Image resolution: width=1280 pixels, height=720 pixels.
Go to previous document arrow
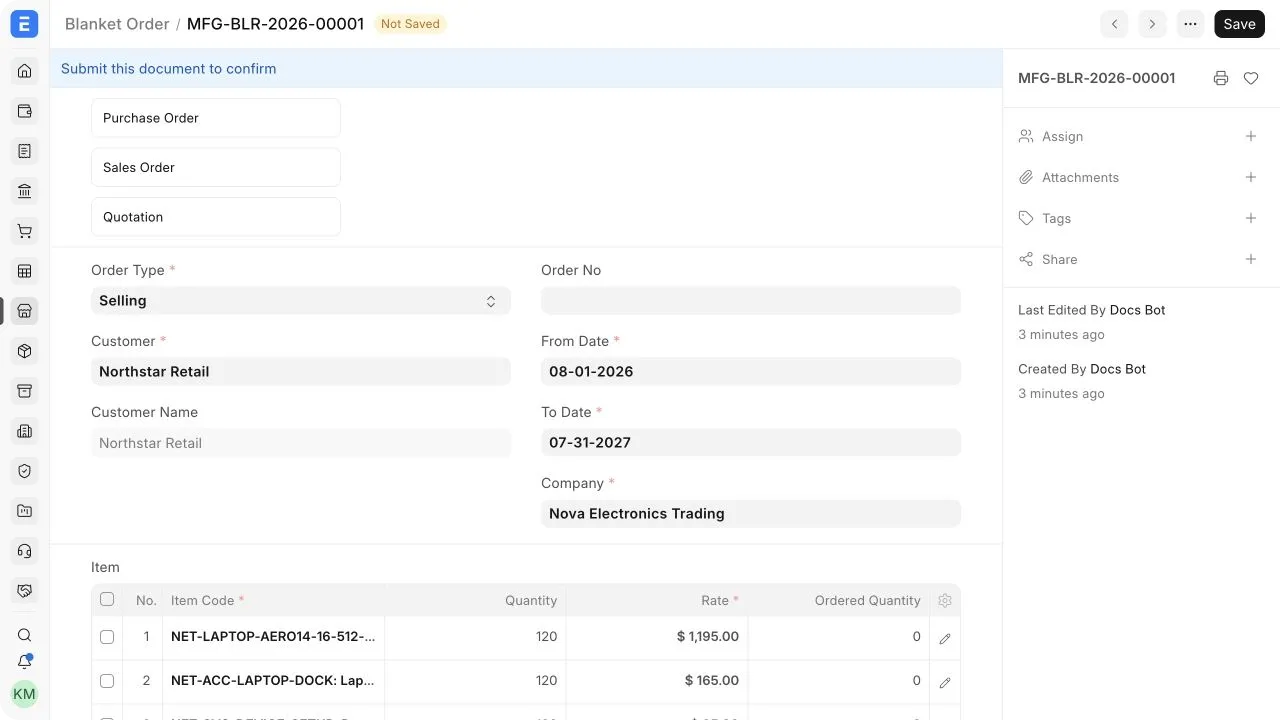[x=1114, y=24]
